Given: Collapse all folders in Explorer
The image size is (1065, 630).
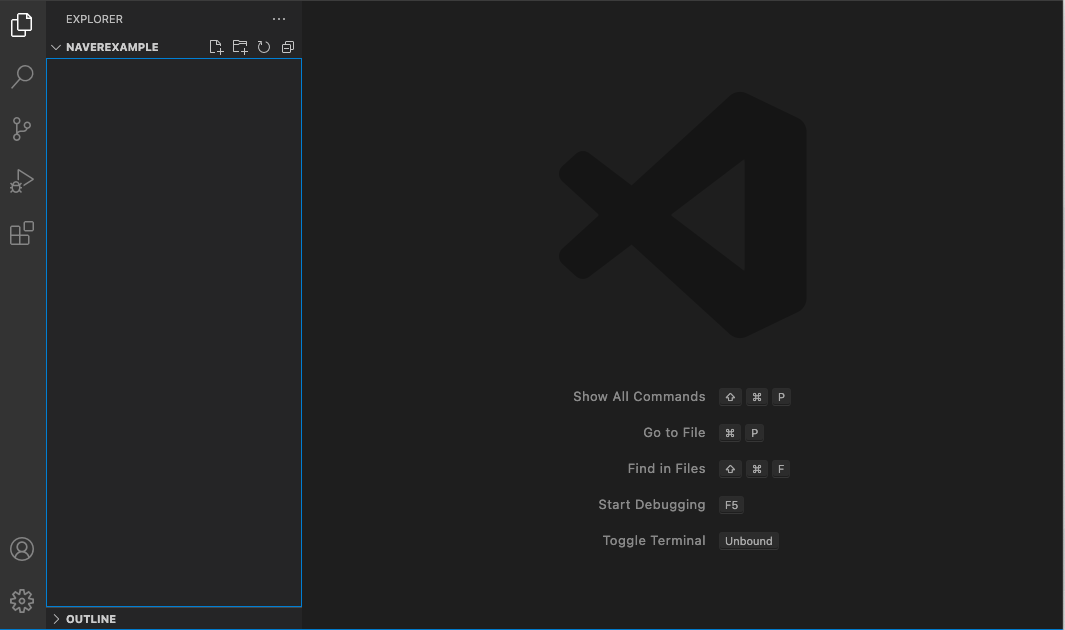Looking at the screenshot, I should click(288, 47).
